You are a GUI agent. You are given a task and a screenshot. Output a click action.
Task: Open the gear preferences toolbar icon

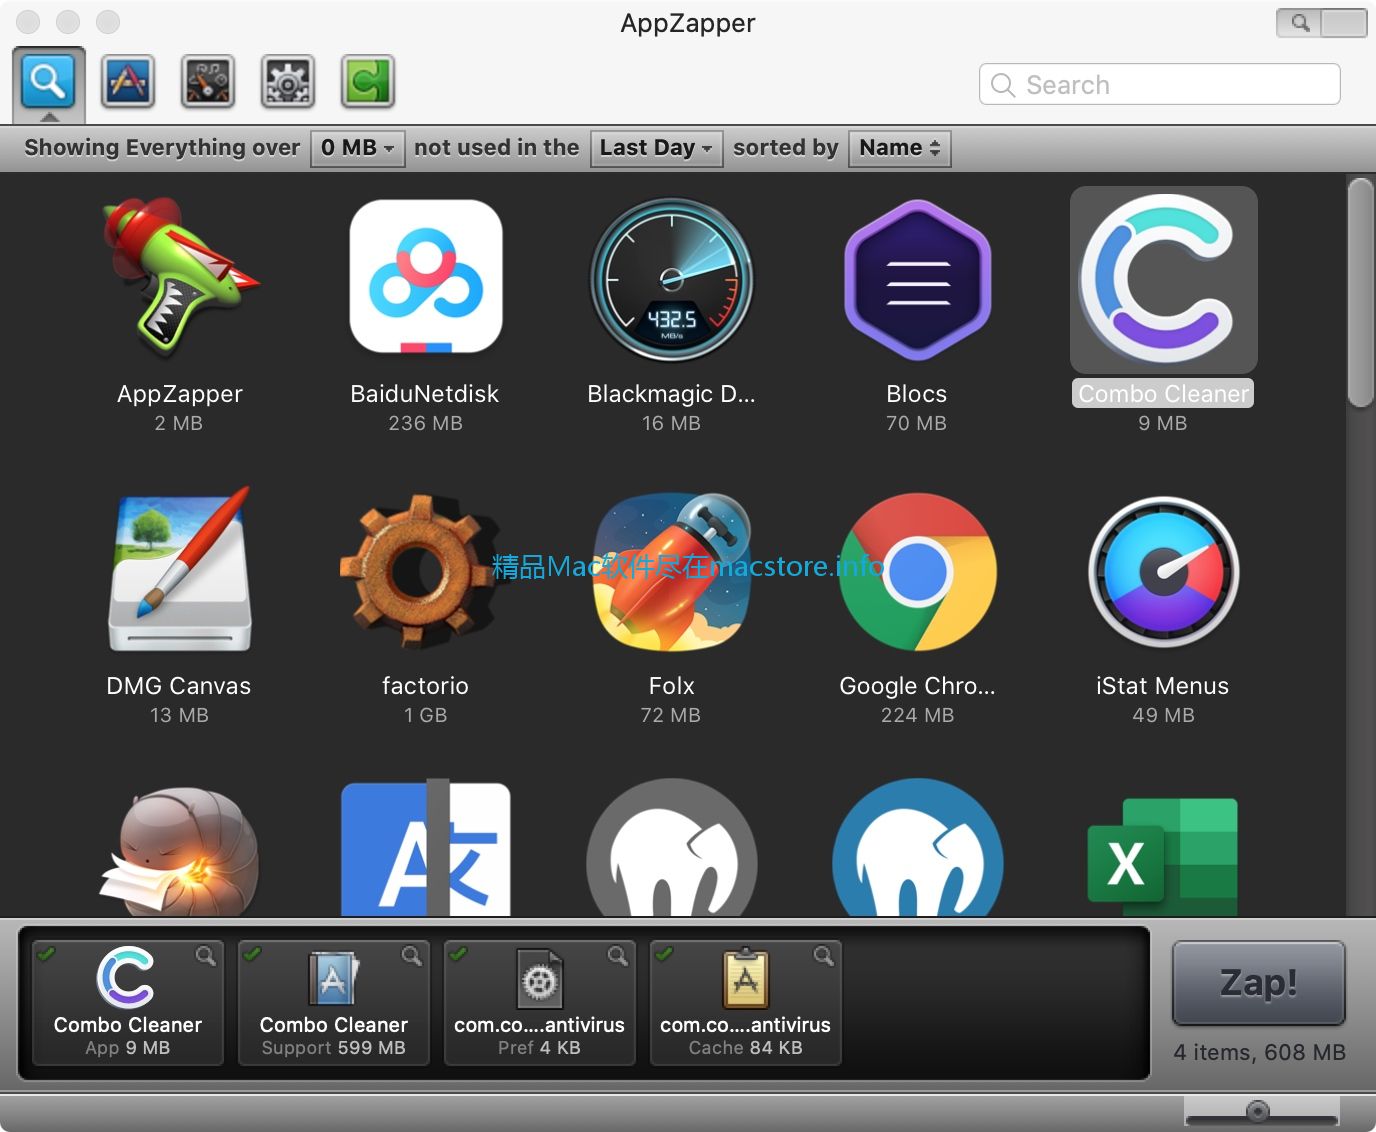pos(288,81)
